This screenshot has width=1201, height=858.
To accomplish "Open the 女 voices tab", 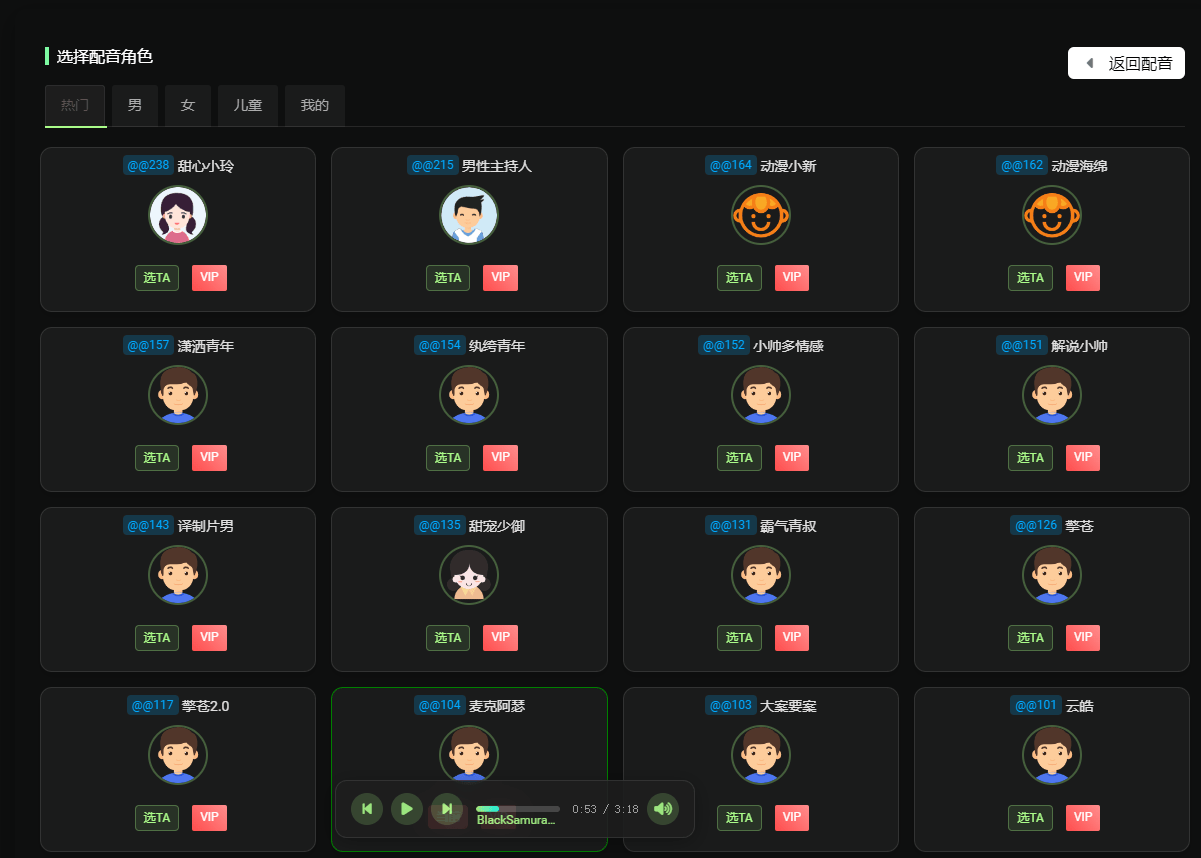I will 188,105.
